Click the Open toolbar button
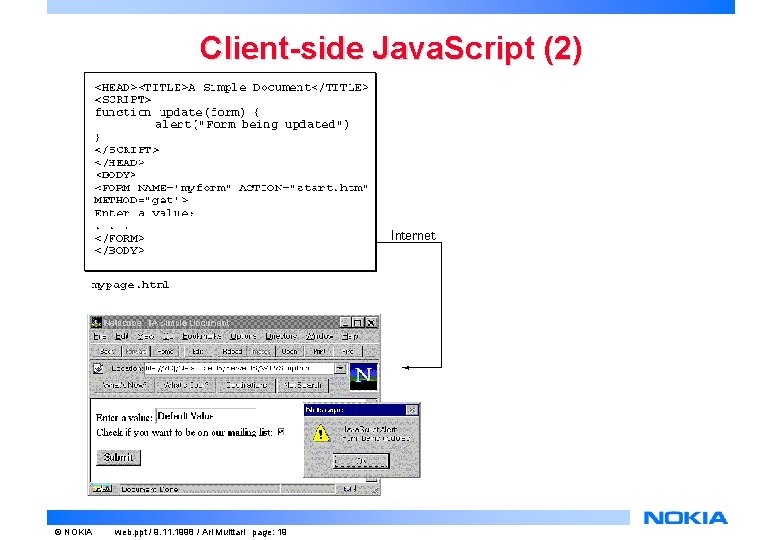The image size is (780, 540). tap(289, 351)
